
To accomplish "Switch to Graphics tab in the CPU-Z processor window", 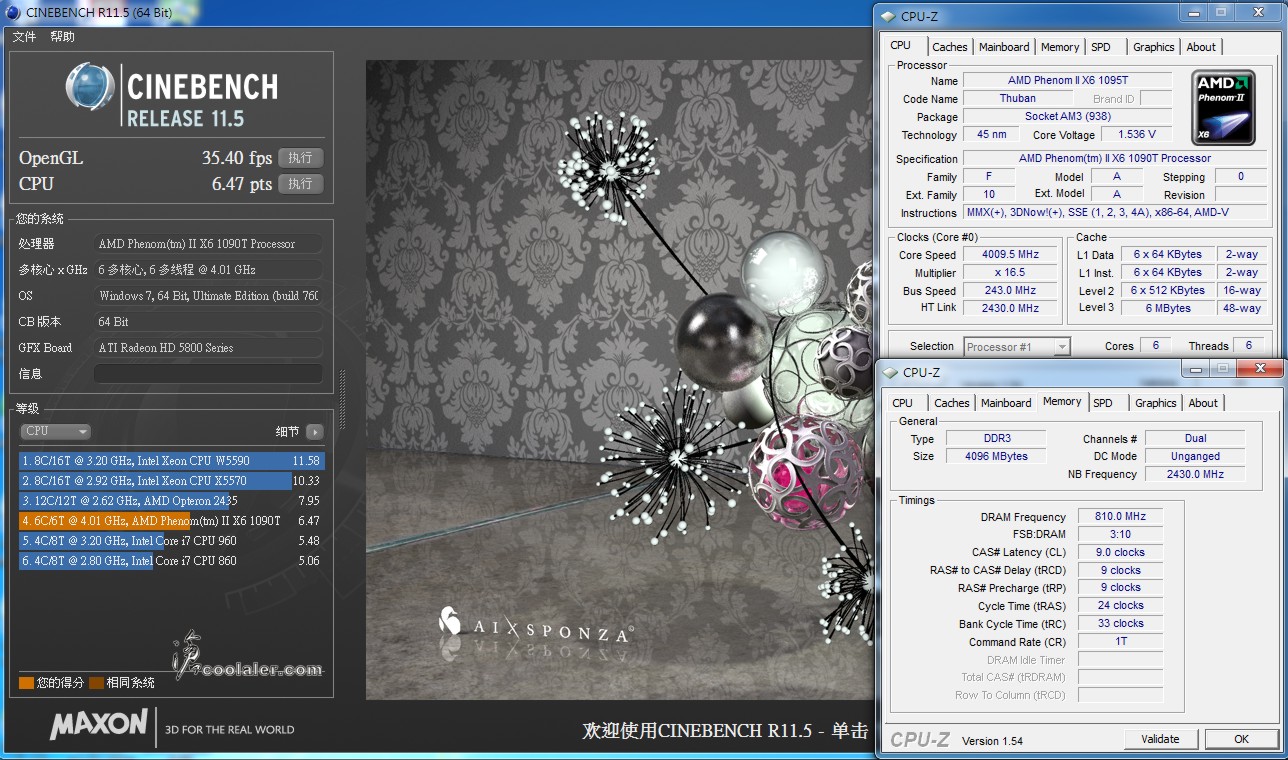I will 1153,47.
